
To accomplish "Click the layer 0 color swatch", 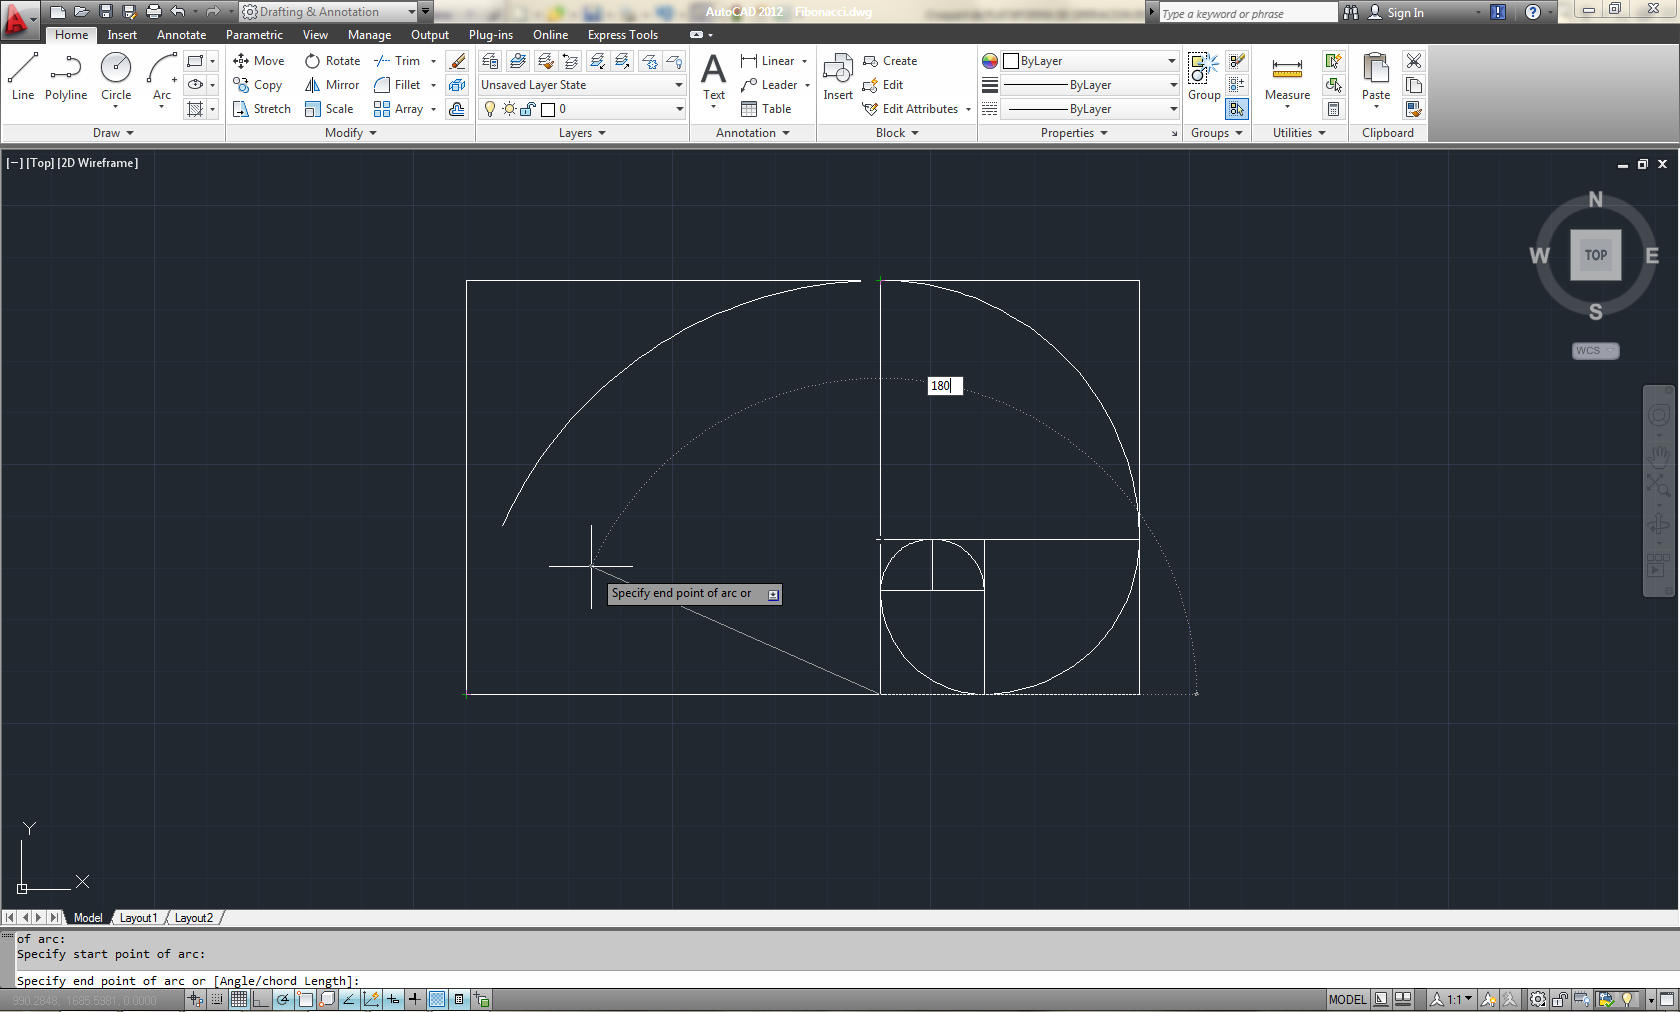I will 548,109.
